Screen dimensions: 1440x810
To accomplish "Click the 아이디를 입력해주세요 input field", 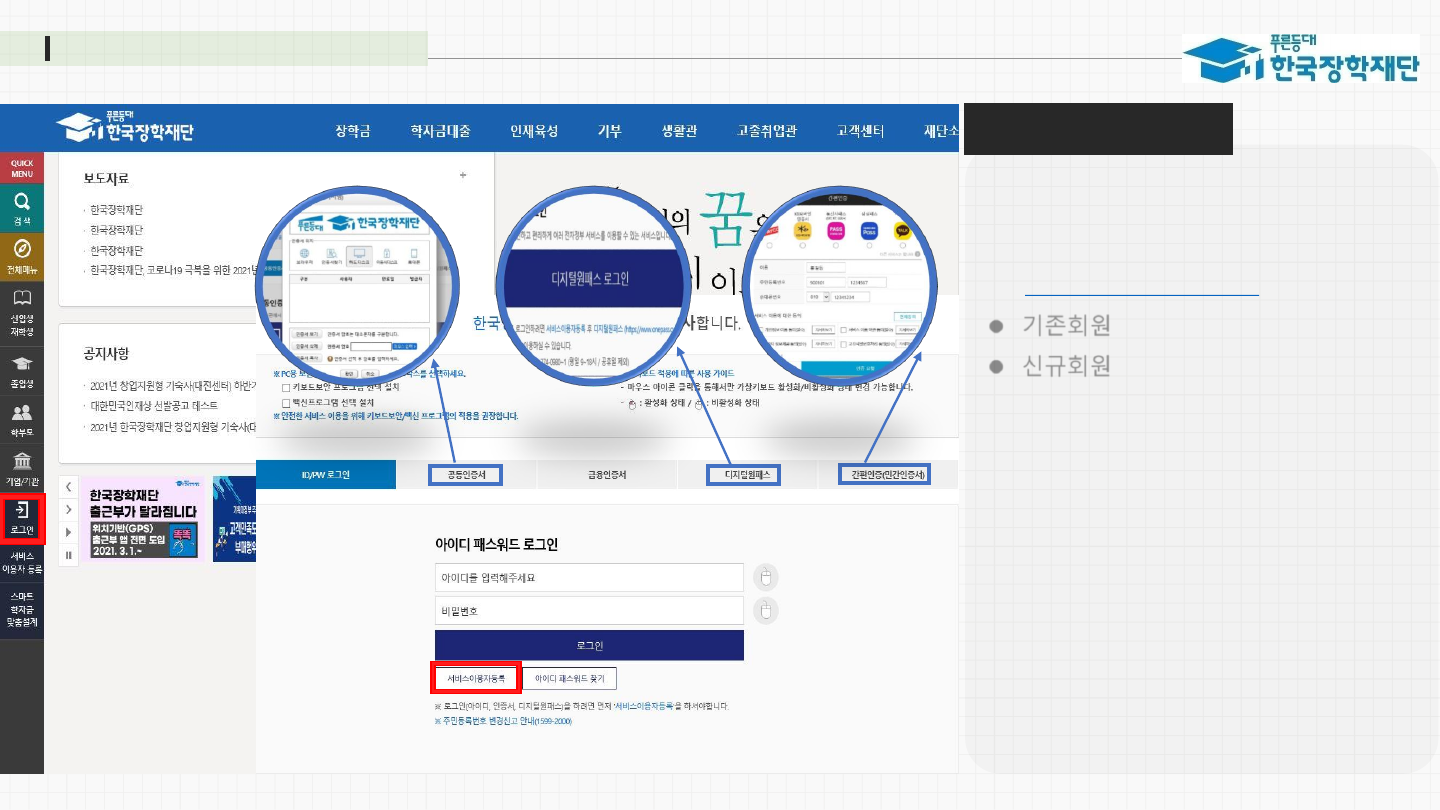I will [589, 578].
